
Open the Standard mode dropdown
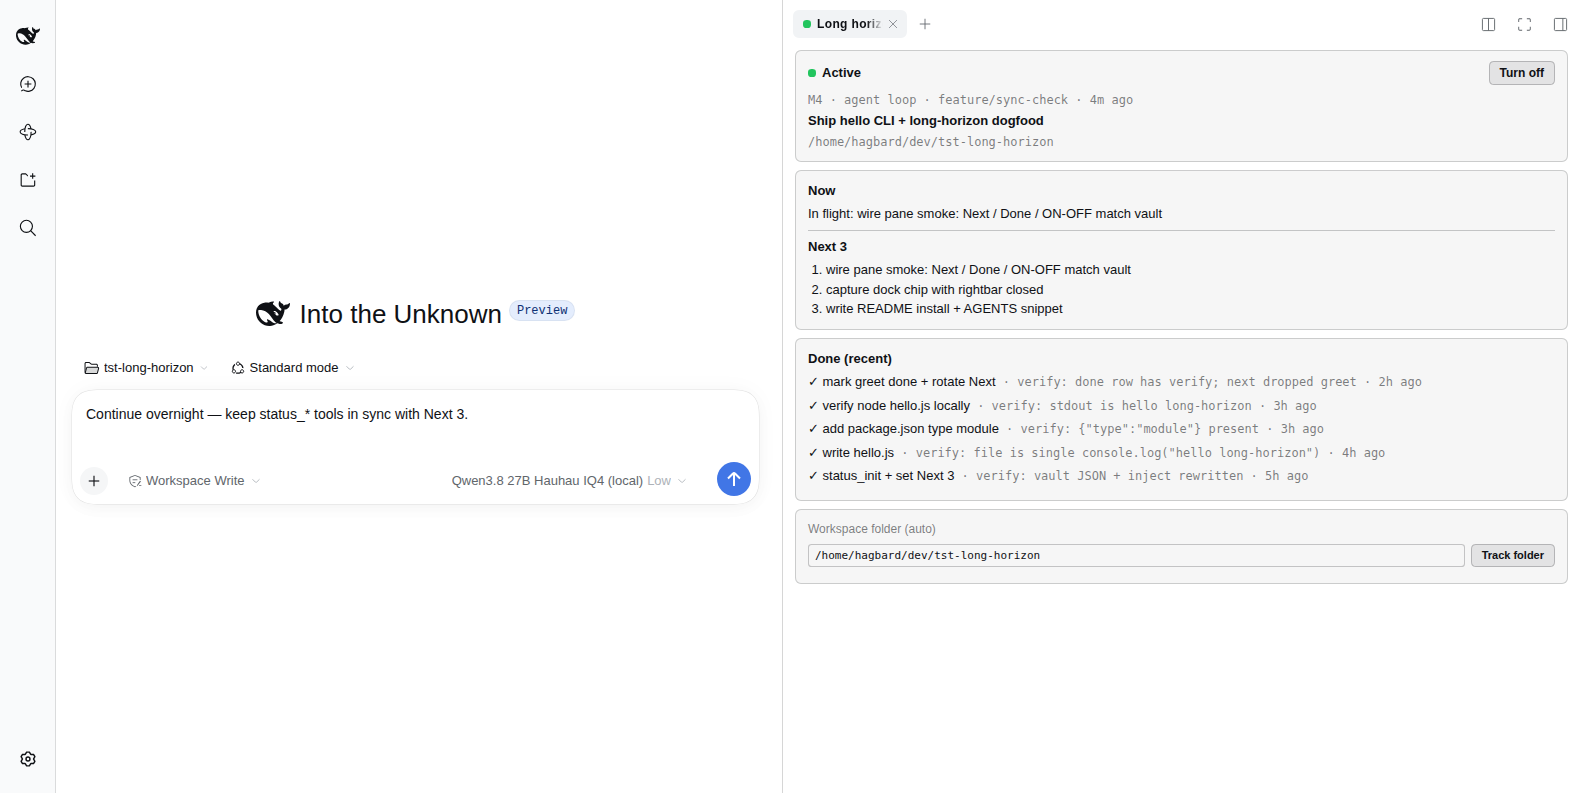293,368
